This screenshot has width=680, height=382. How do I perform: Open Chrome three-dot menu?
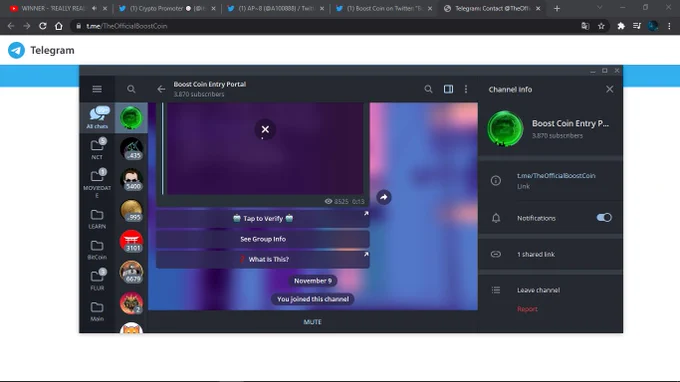pos(669,26)
